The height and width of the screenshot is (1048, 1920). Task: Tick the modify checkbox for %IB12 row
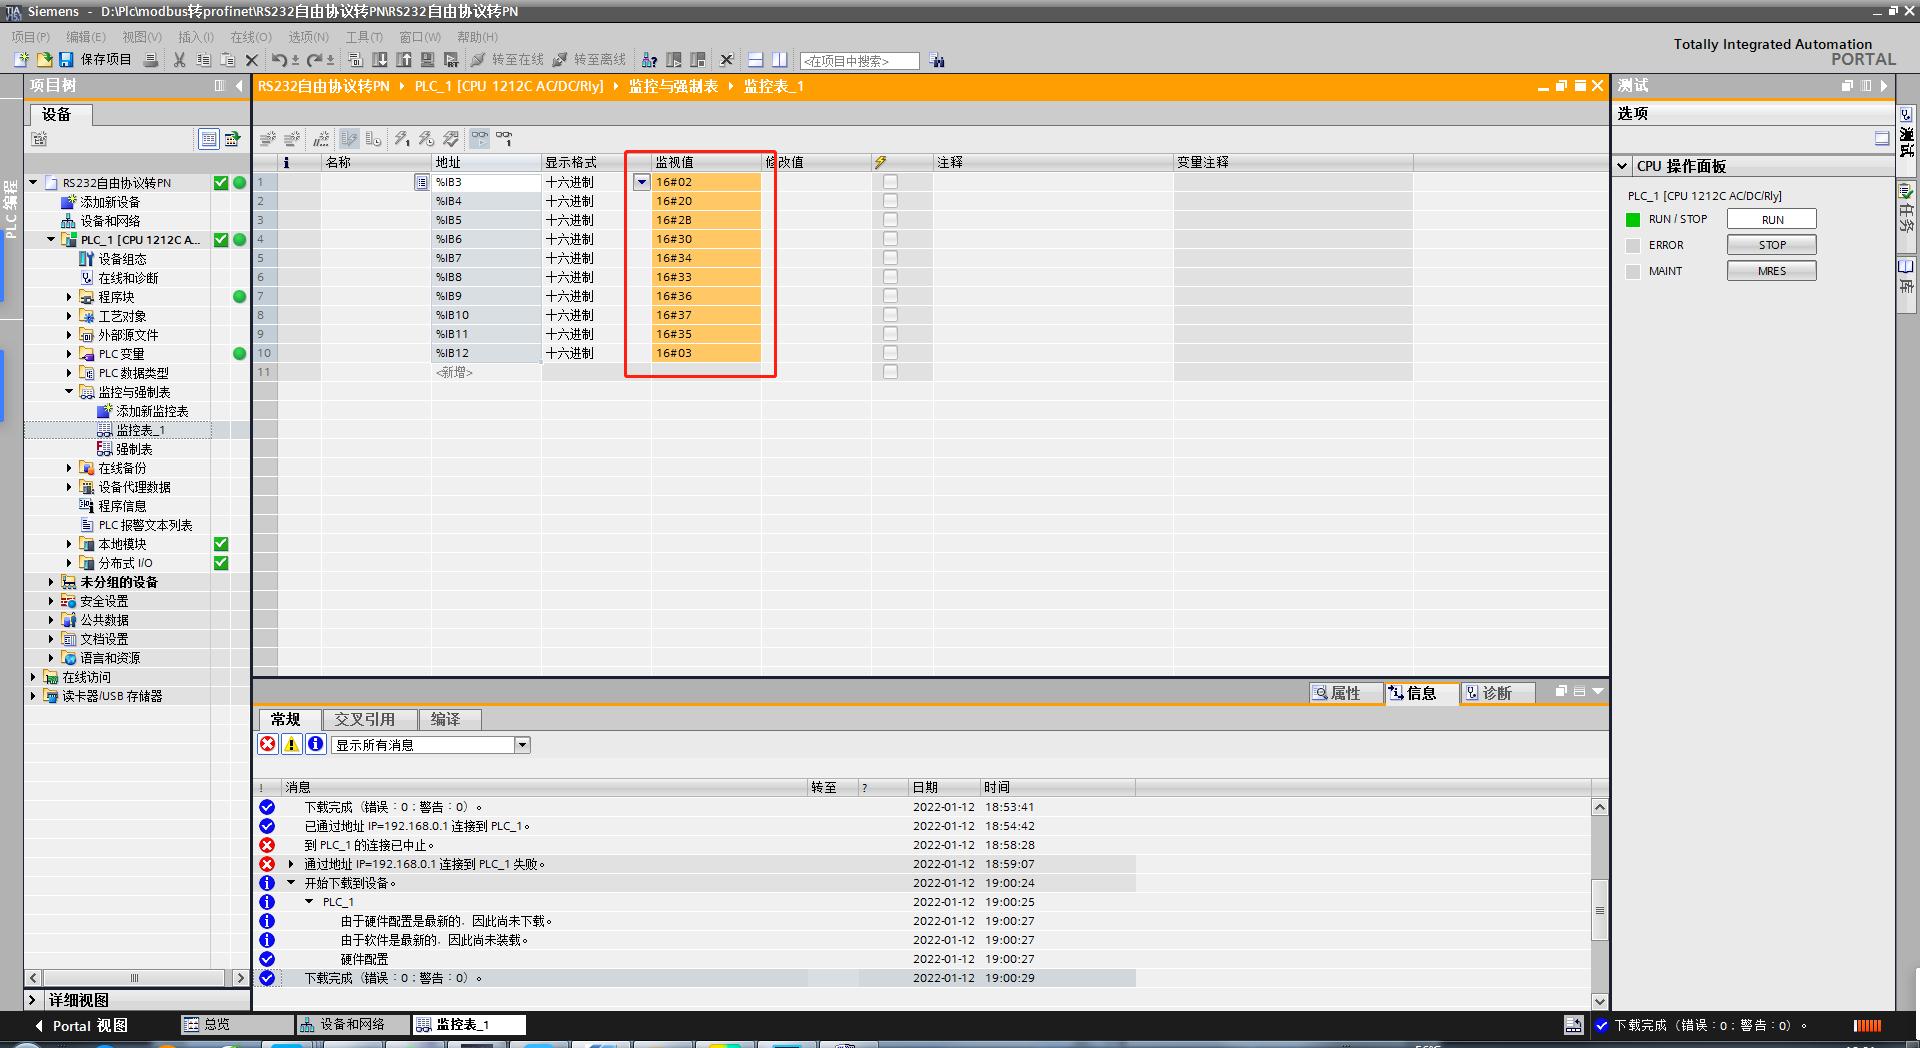point(890,353)
